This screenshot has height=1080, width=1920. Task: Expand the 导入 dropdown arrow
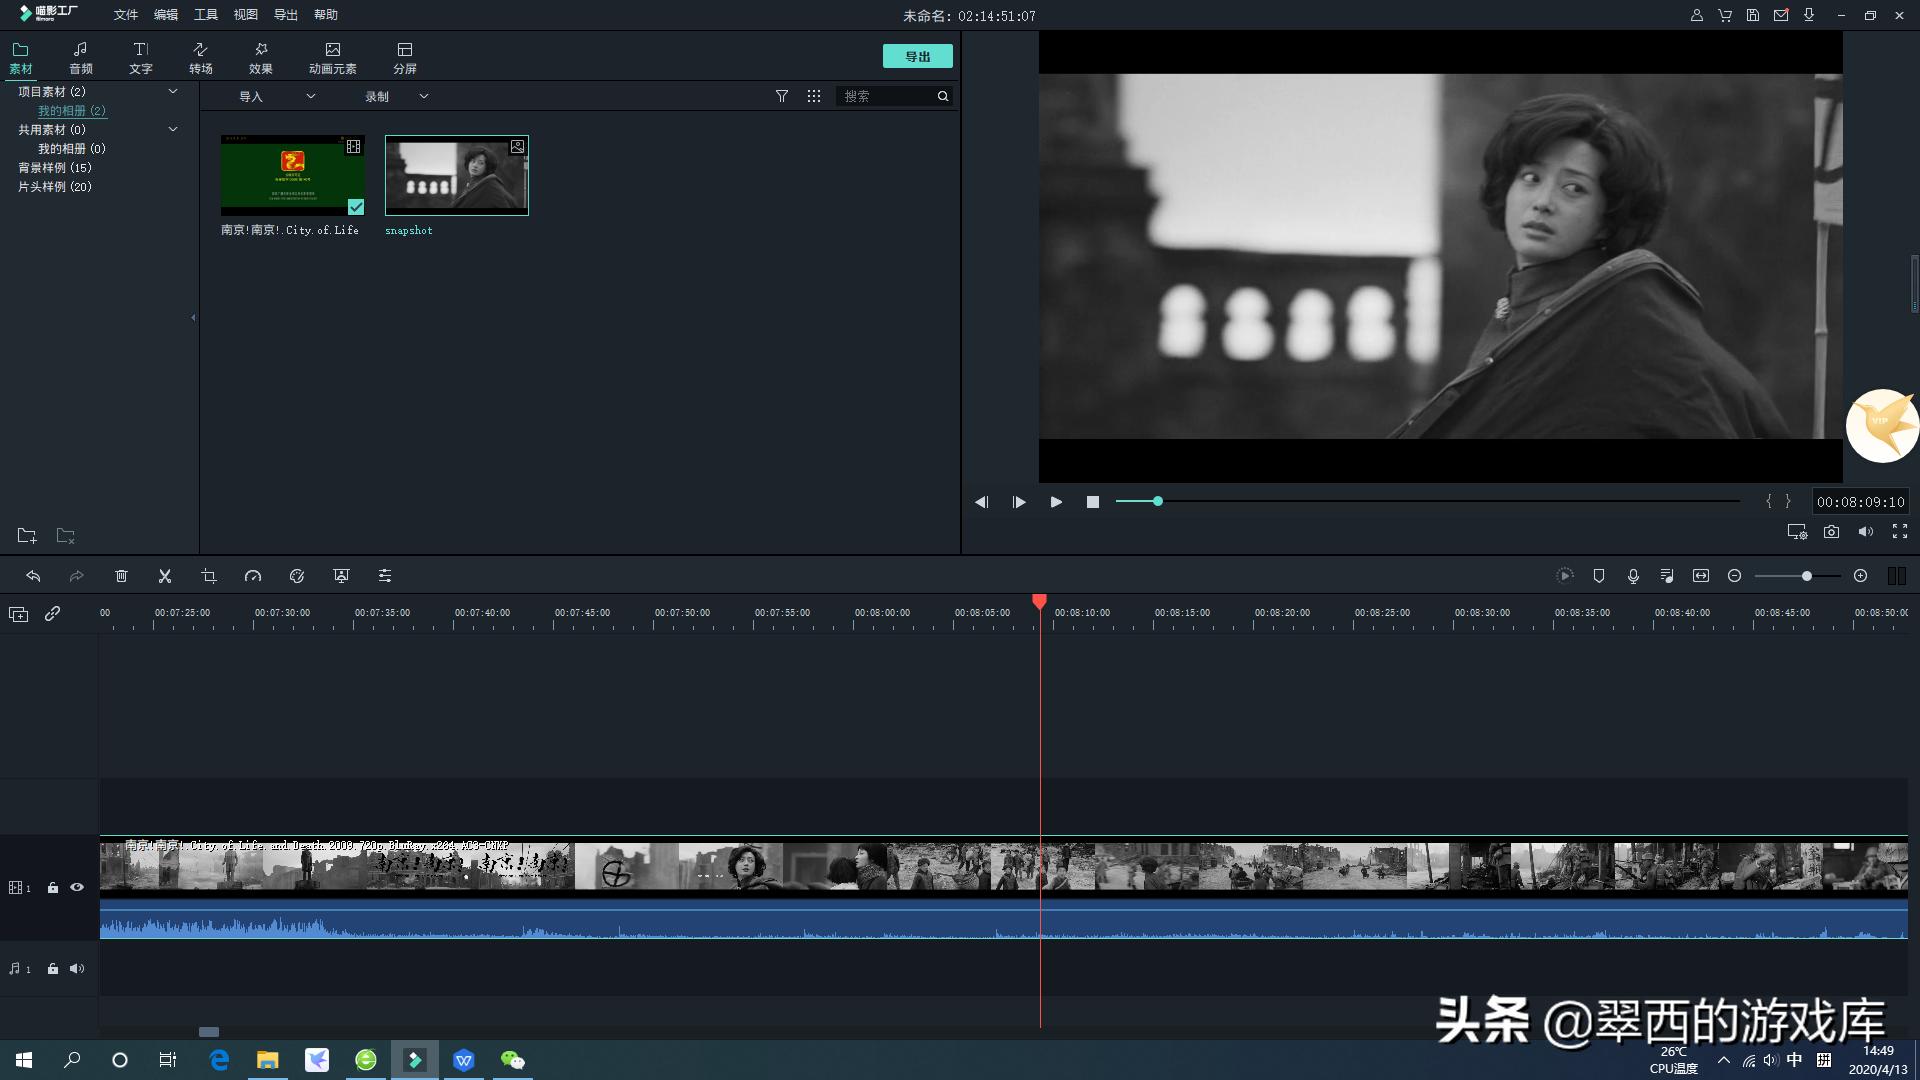[x=311, y=96]
